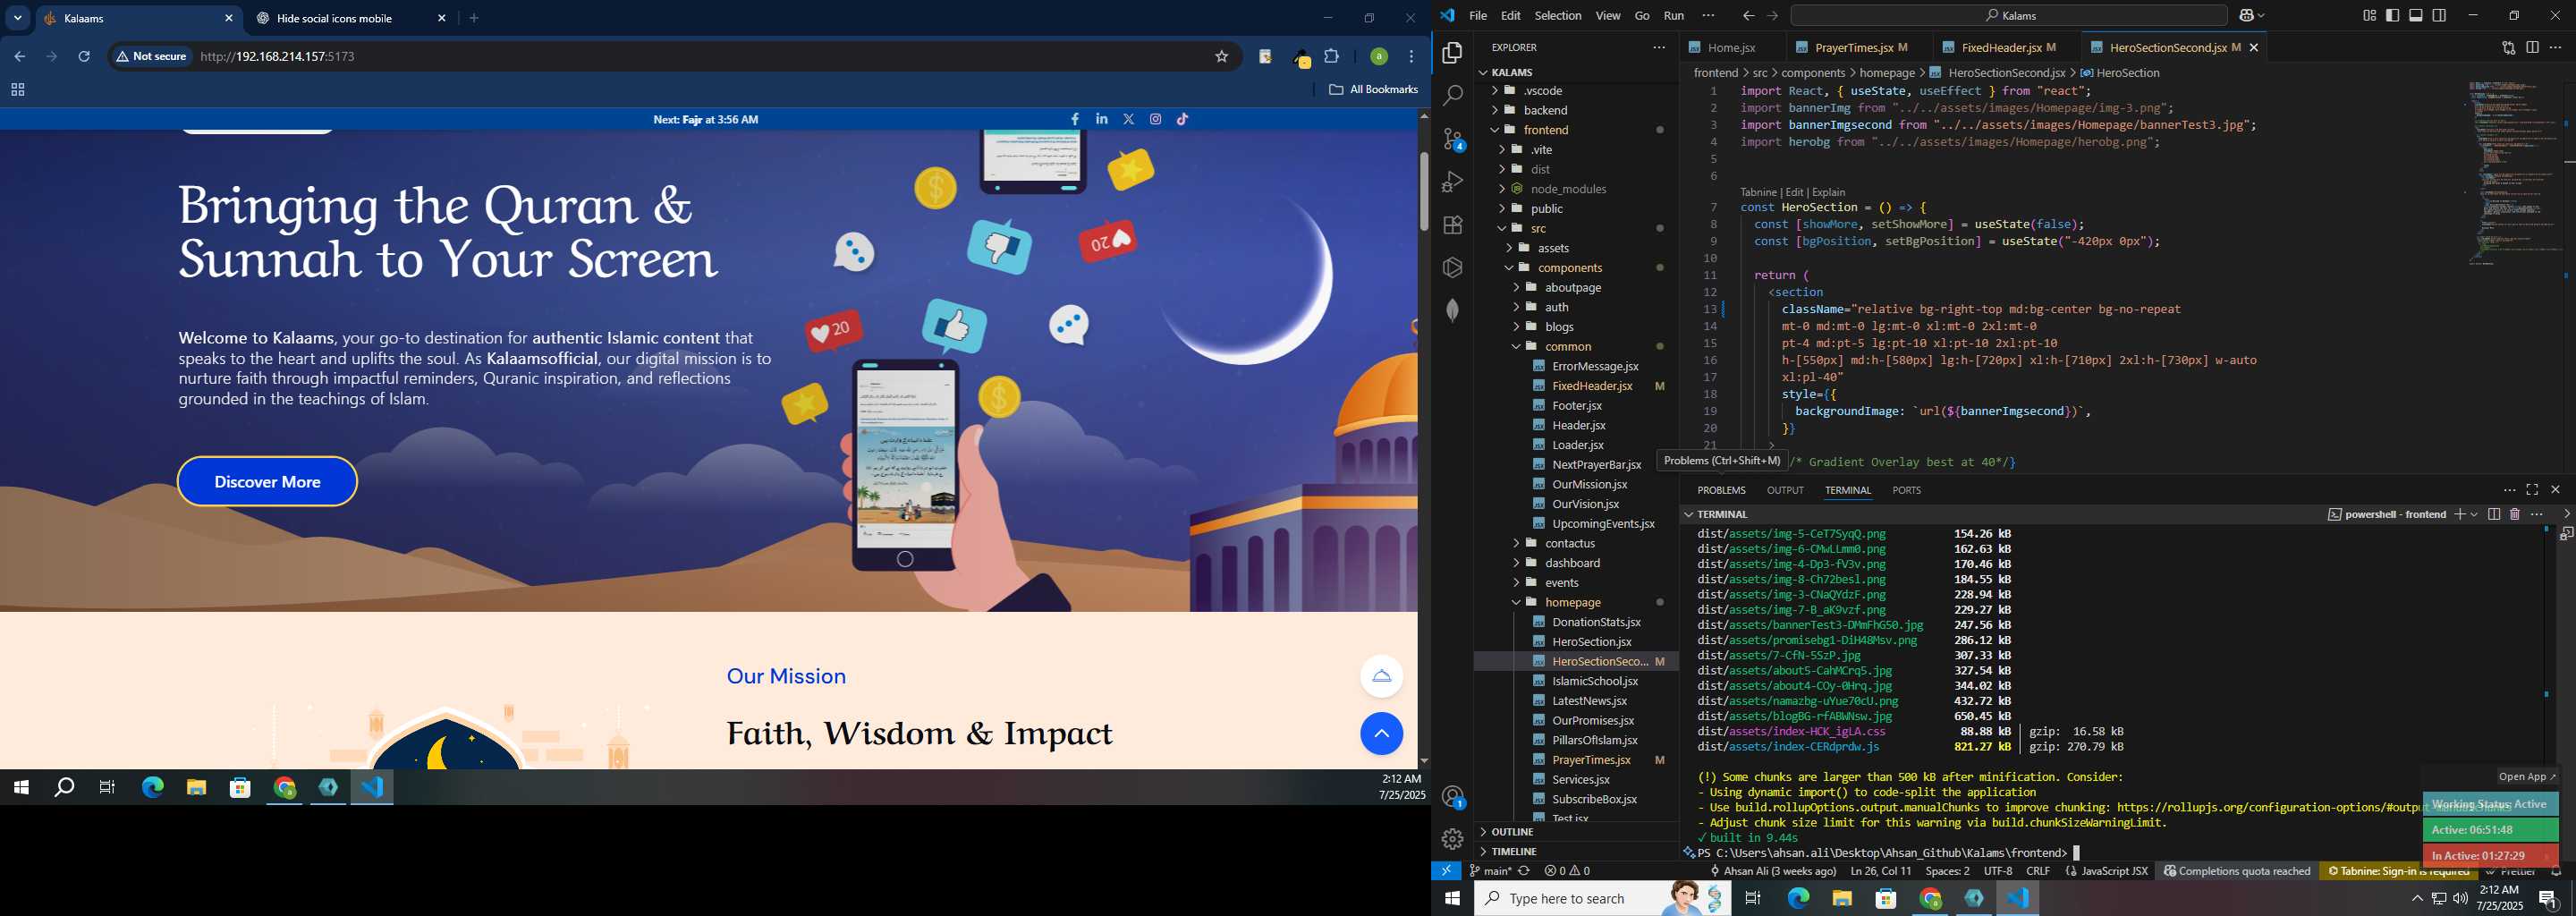This screenshot has width=2576, height=916.
Task: Switch to the OUTPUT panel tab
Action: click(1785, 490)
